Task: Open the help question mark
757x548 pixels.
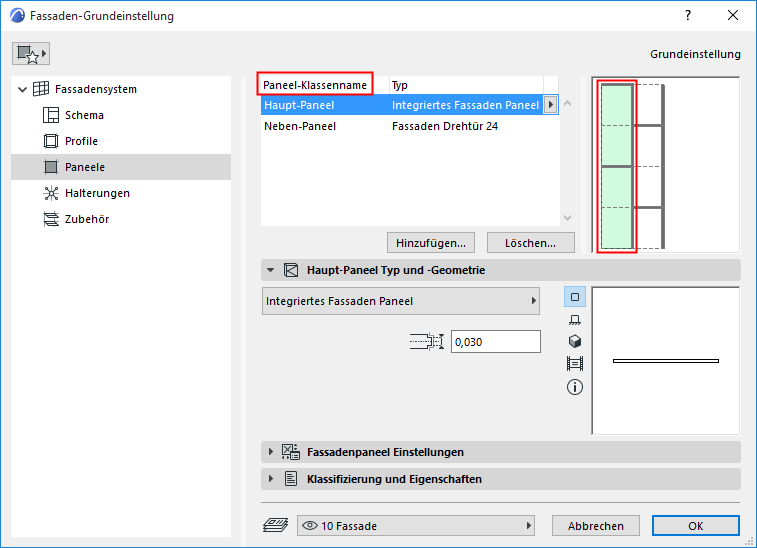Action: (688, 15)
